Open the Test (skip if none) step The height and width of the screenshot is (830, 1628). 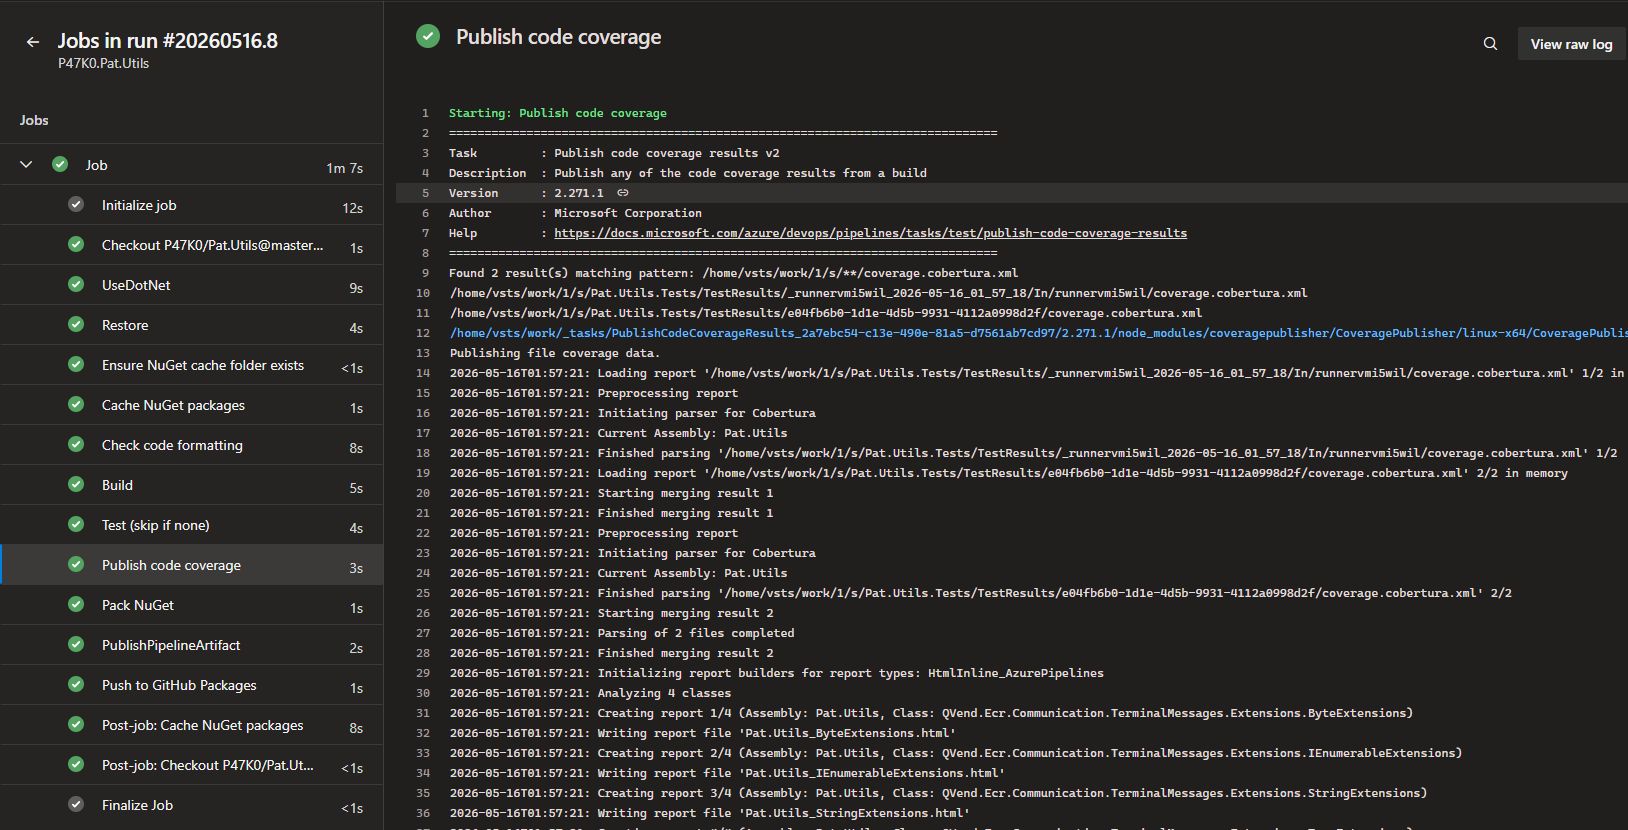[x=192, y=525]
